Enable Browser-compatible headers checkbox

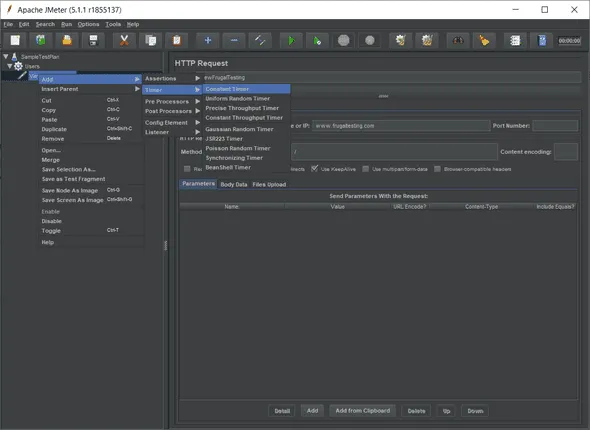[437, 169]
